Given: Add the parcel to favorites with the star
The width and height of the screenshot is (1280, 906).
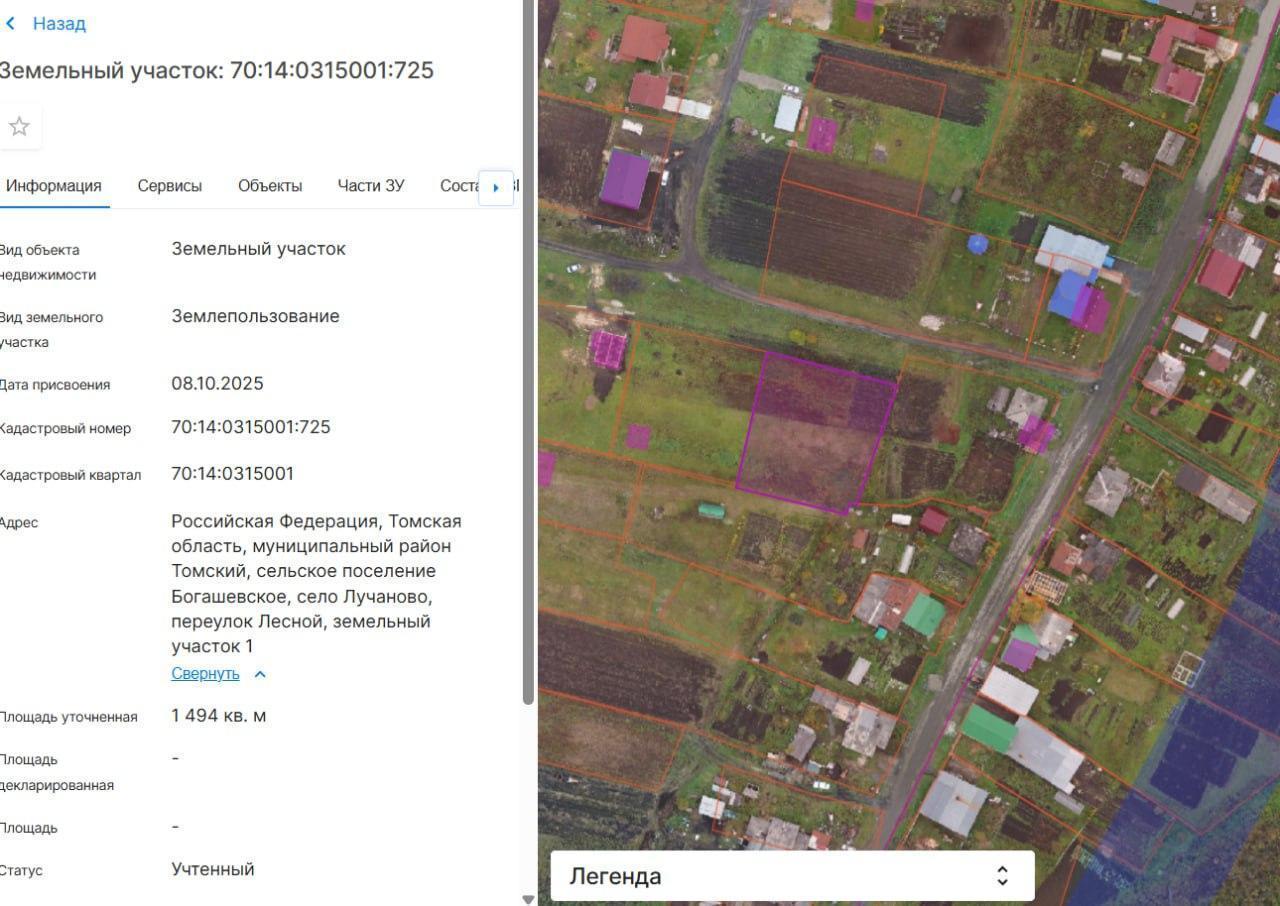Looking at the screenshot, I should click(x=19, y=127).
